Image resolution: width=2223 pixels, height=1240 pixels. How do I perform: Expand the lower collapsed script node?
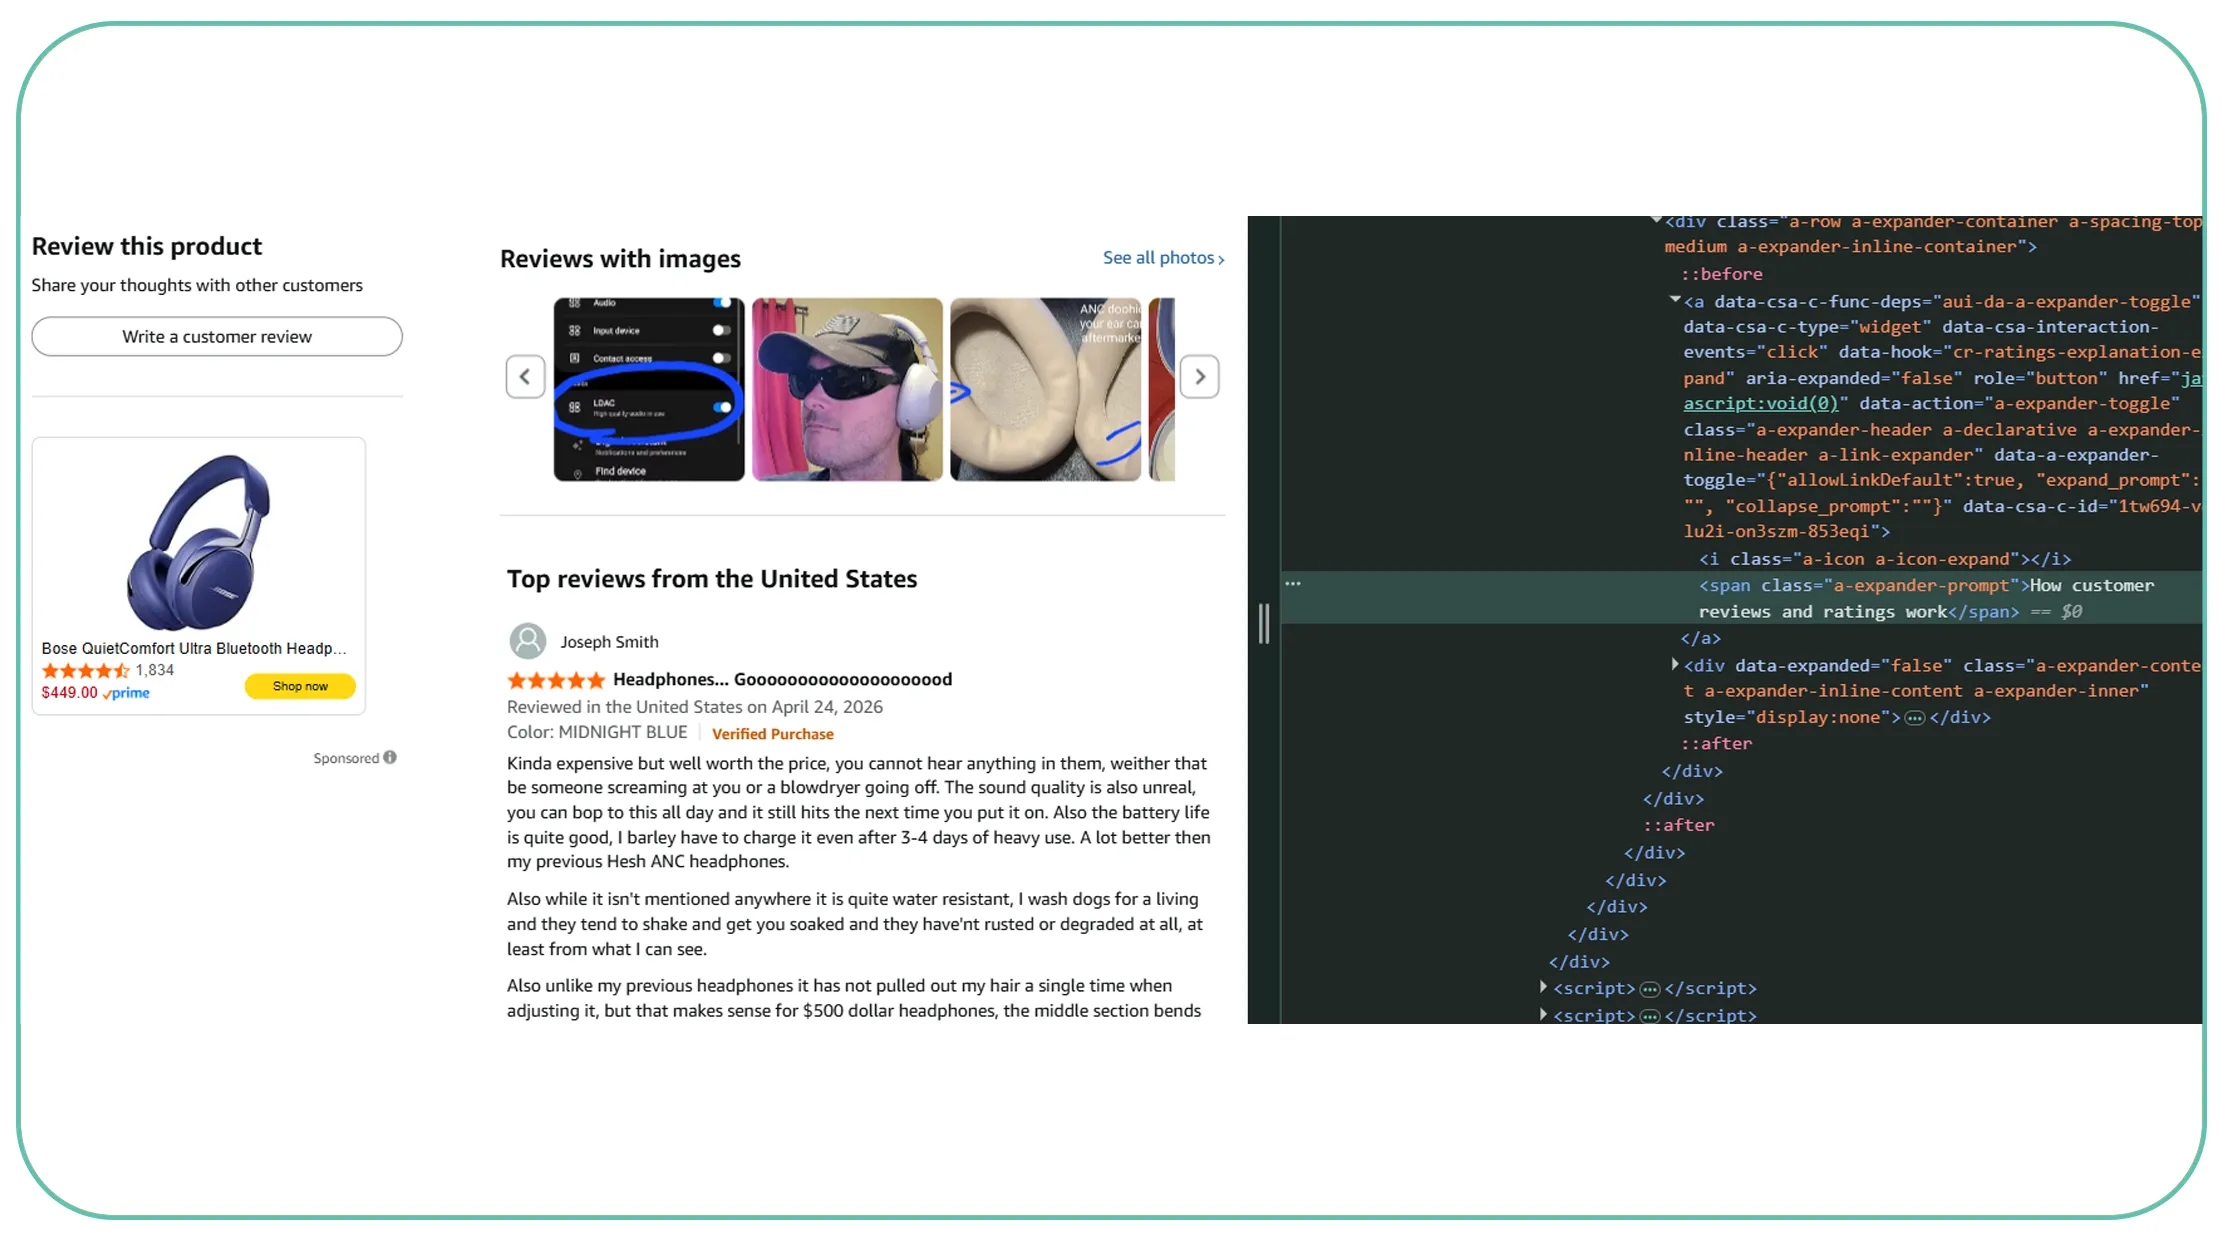coord(1543,1014)
